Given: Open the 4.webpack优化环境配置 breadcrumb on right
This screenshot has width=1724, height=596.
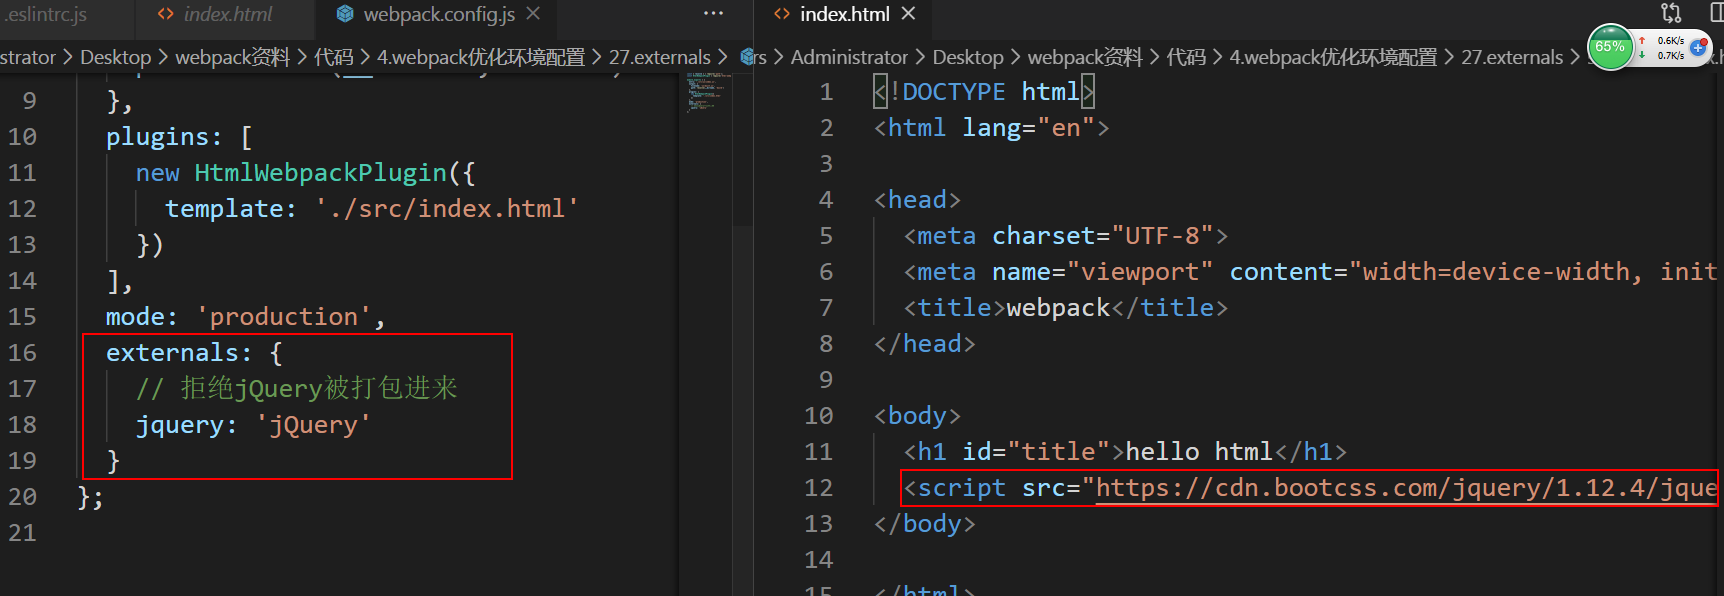Looking at the screenshot, I should click(1332, 58).
